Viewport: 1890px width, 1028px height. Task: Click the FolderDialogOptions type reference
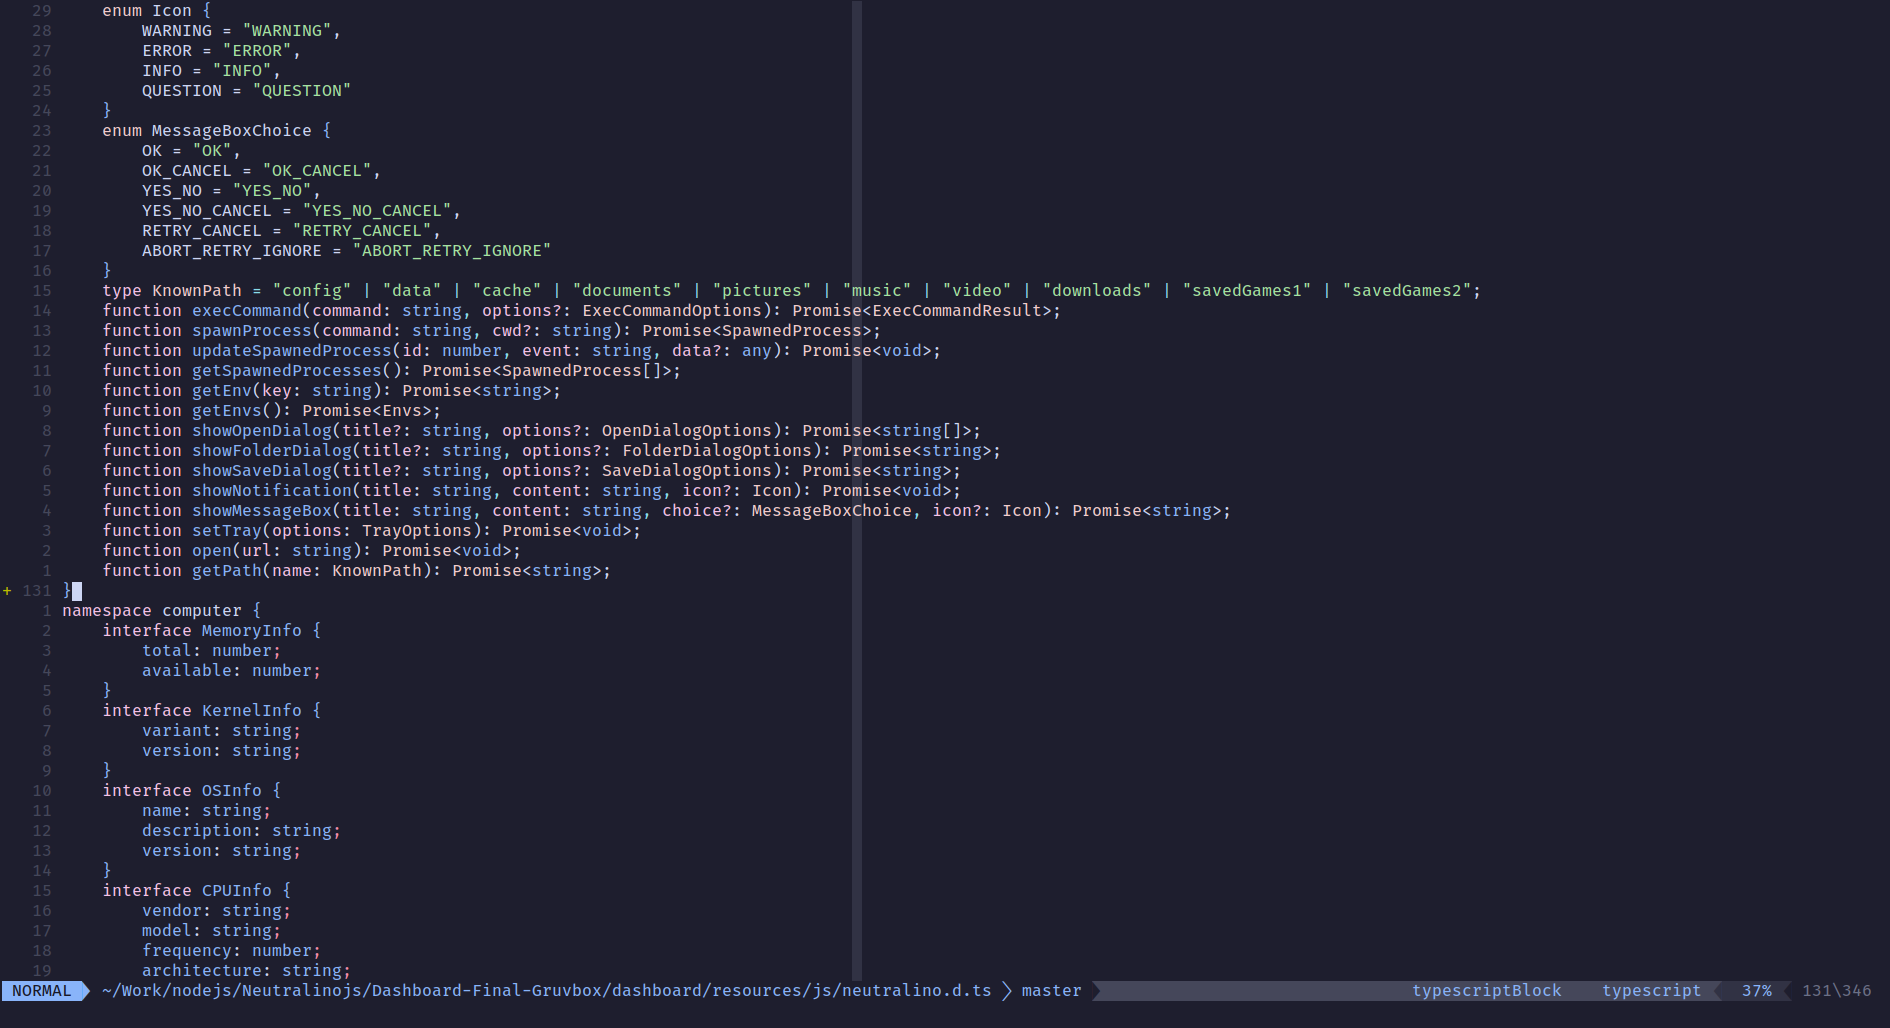point(716,451)
